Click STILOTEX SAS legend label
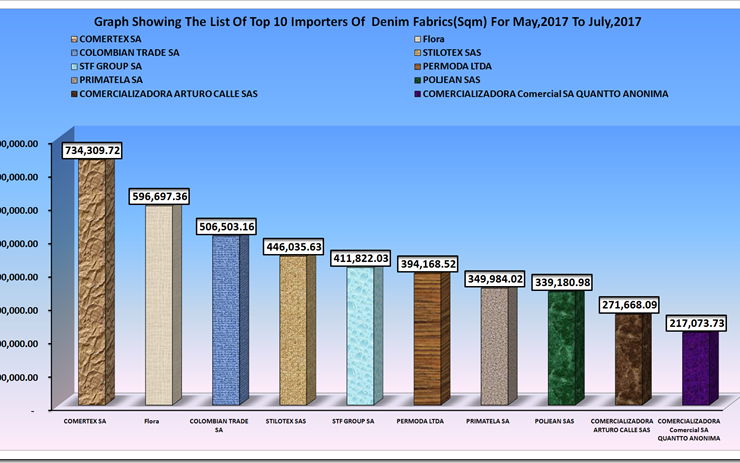The width and height of the screenshot is (740, 463). (x=452, y=53)
